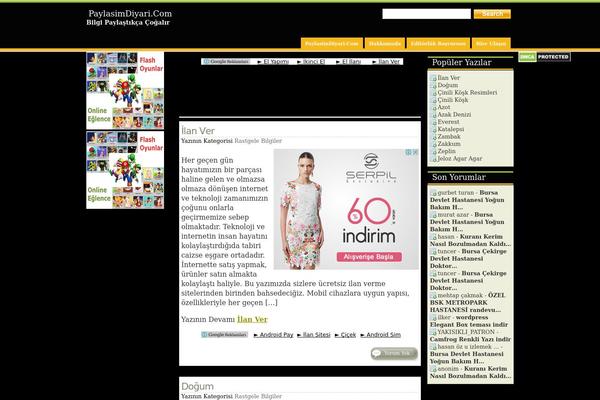Click the lower Flash Oyunlar banner
The height and width of the screenshot is (400, 600).
(x=125, y=170)
